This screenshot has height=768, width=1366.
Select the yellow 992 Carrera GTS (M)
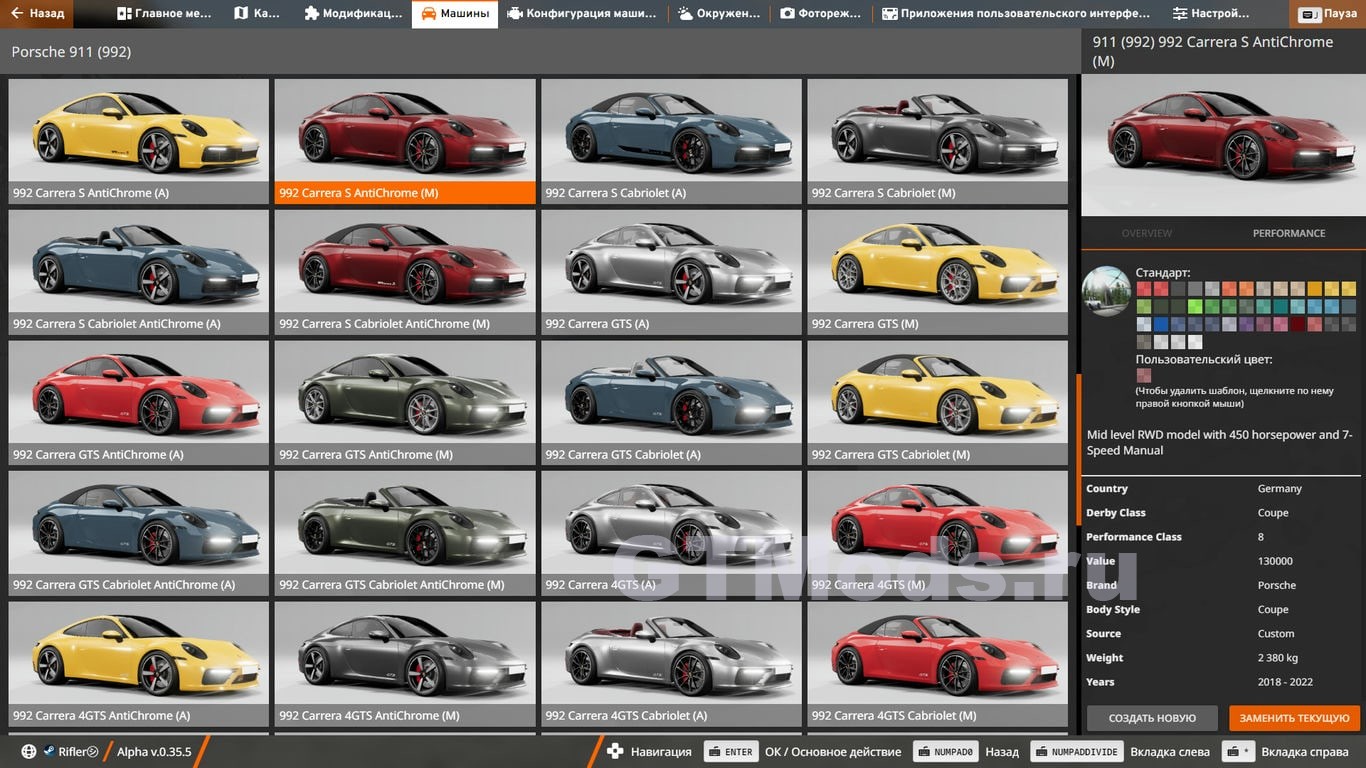pos(938,272)
